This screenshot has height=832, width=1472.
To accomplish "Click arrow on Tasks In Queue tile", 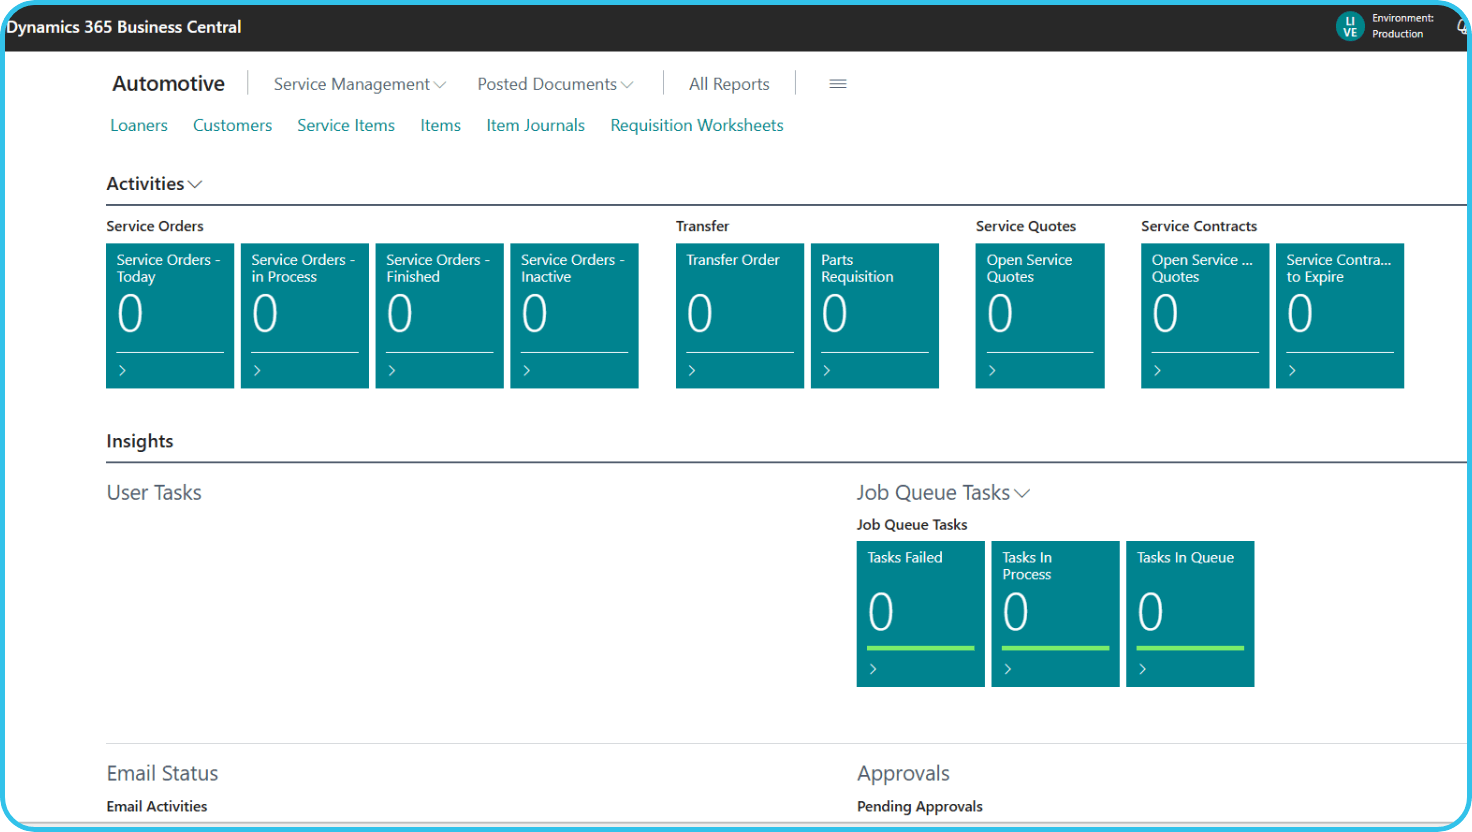I will [x=1143, y=669].
